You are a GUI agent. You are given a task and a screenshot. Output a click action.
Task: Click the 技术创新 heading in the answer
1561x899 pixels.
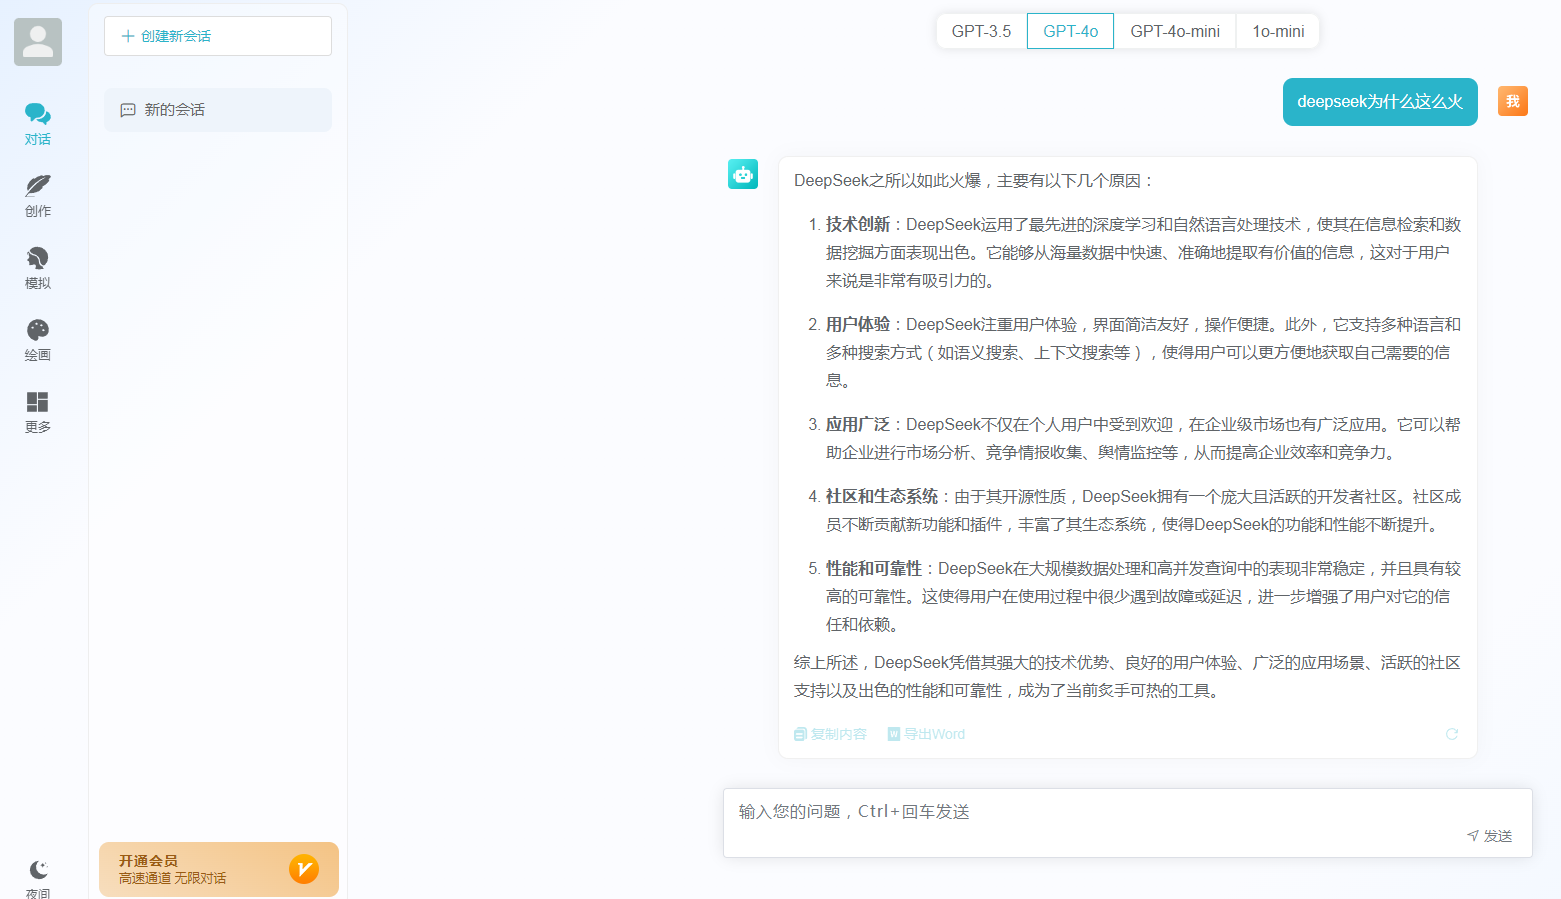tap(858, 225)
